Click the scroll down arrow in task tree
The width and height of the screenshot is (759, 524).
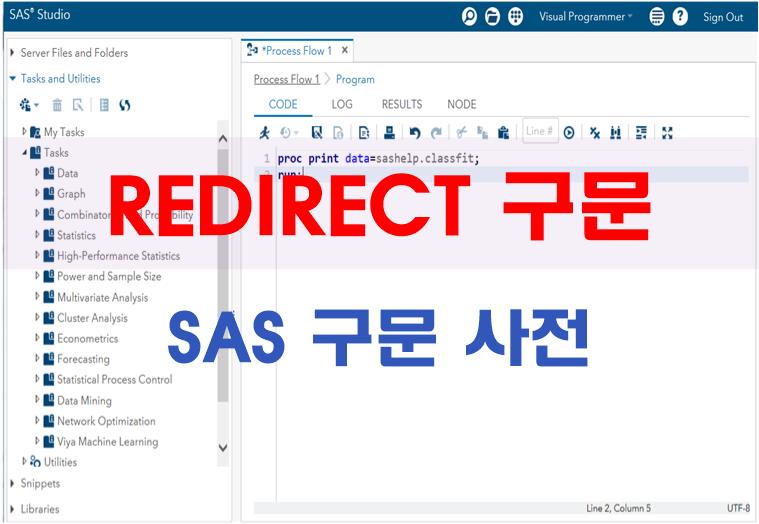click(x=223, y=448)
